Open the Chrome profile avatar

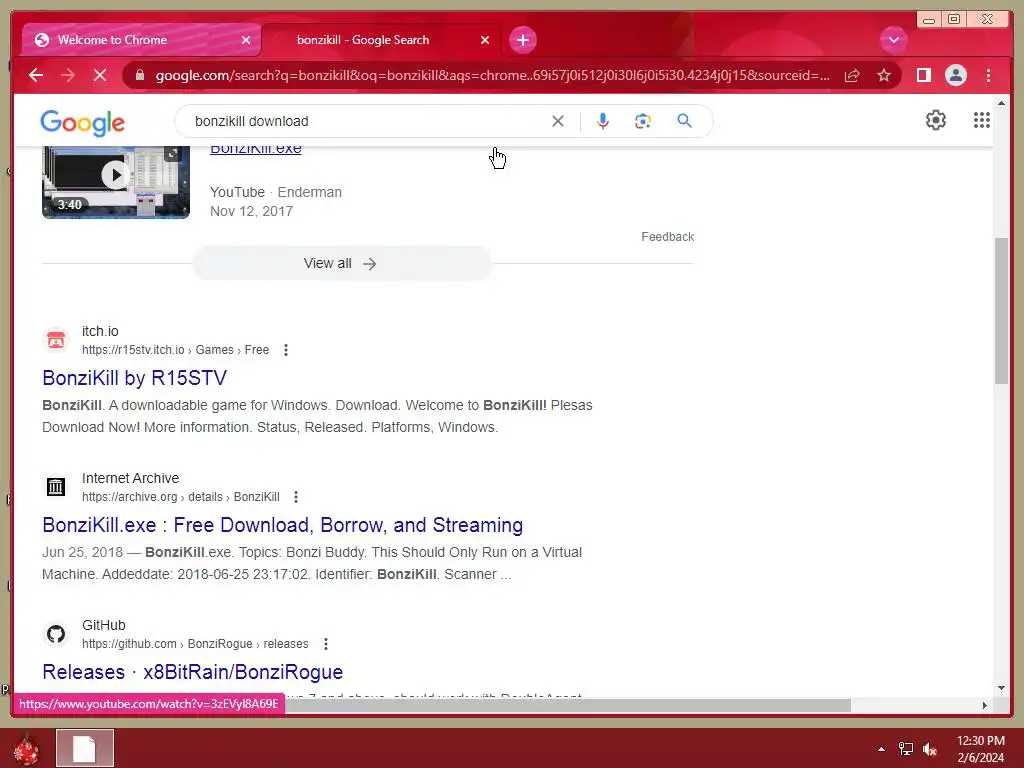(x=955, y=75)
